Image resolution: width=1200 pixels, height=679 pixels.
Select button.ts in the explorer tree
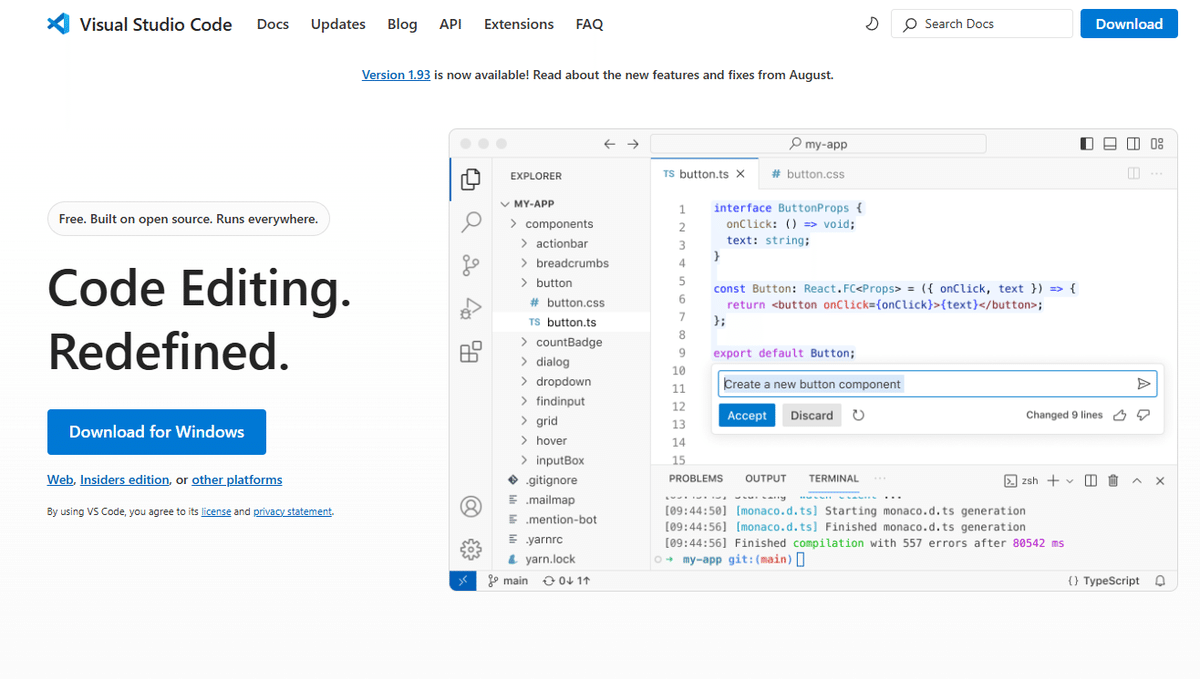[571, 322]
